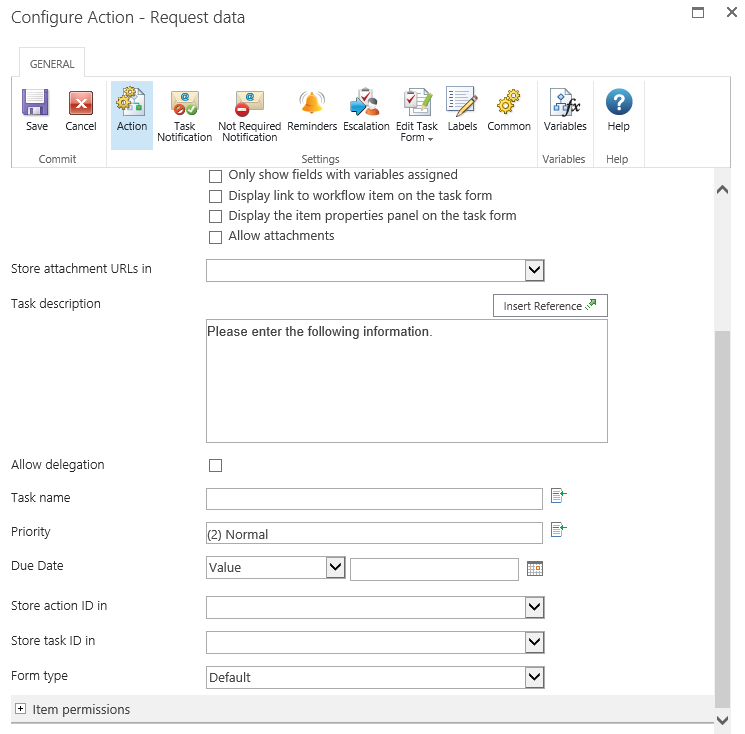Click in the Task name input field
Image resolution: width=745 pixels, height=734 pixels.
[x=374, y=499]
